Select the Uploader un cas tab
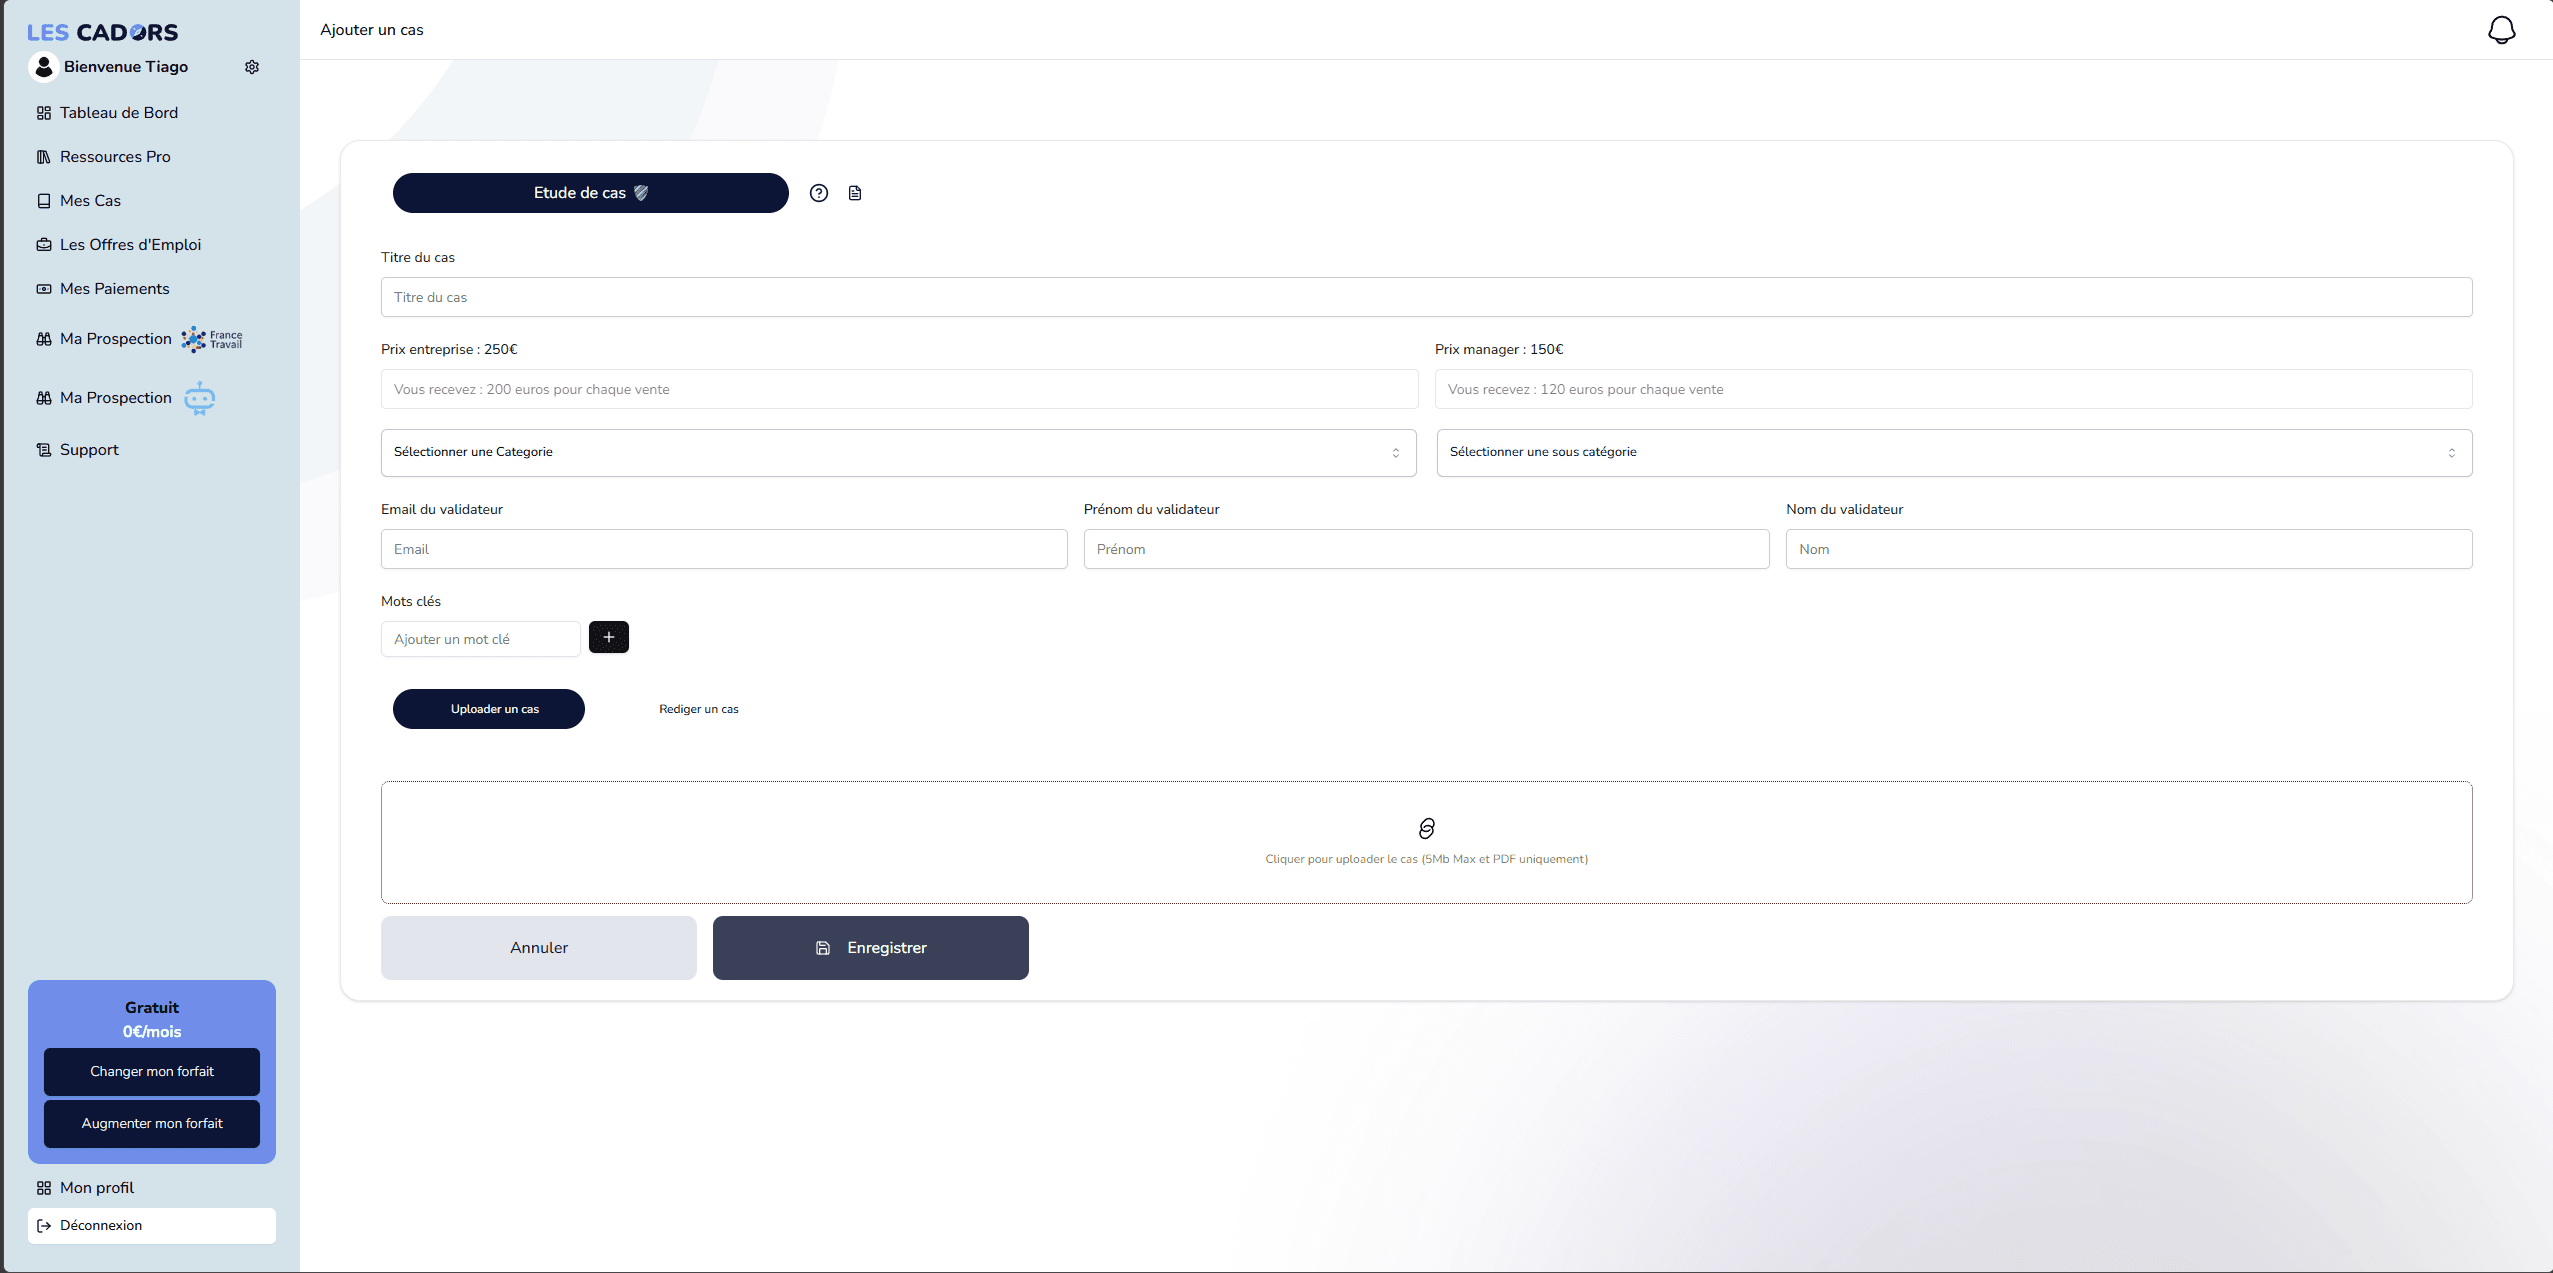 point(489,709)
